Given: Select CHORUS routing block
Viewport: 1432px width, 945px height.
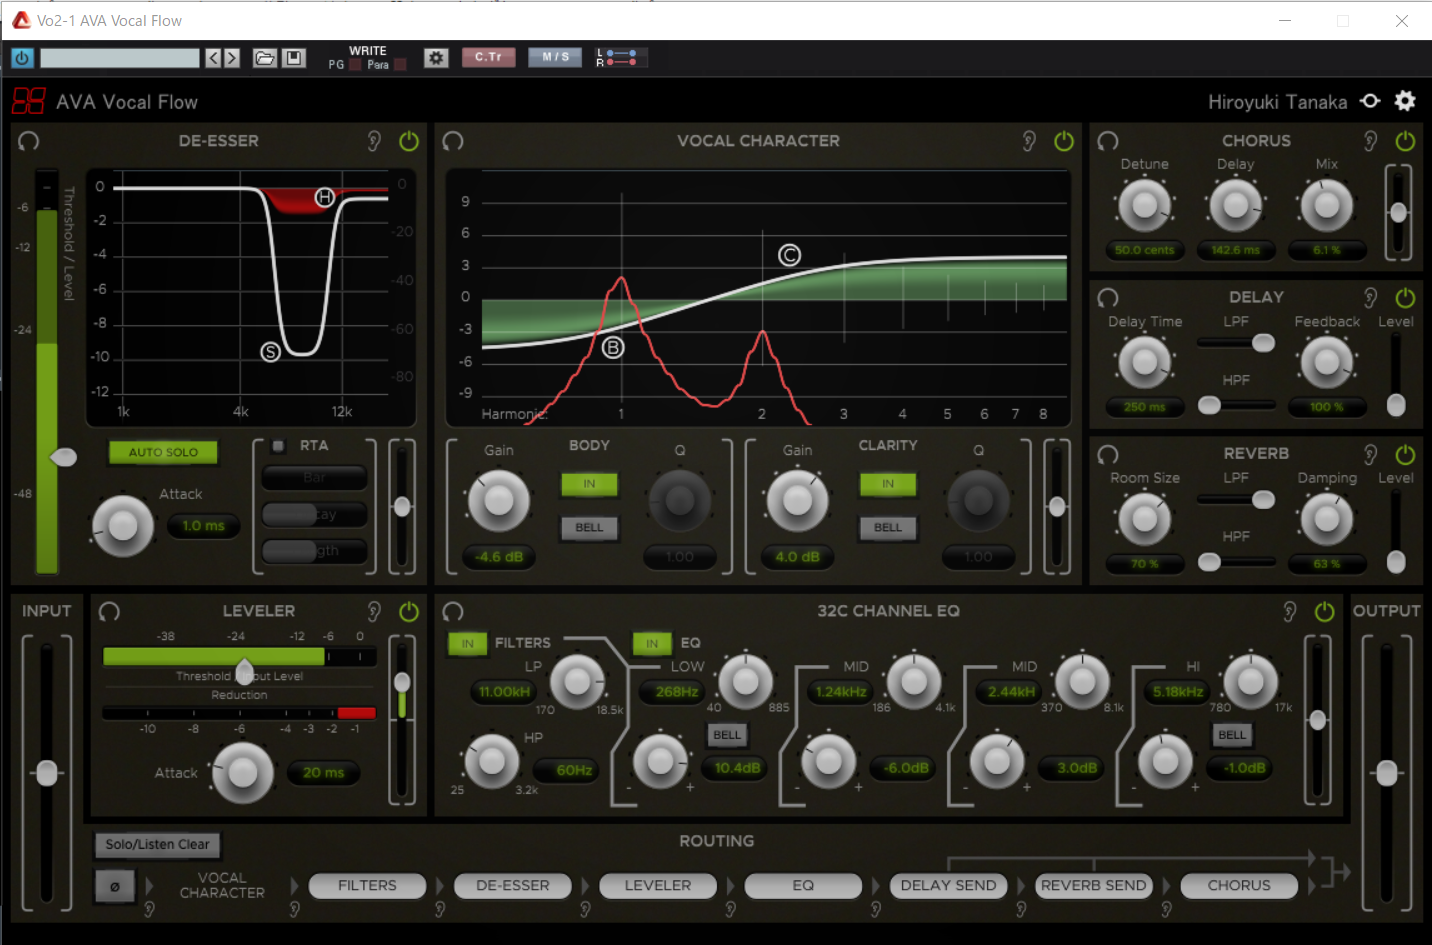Looking at the screenshot, I should coord(1239,886).
